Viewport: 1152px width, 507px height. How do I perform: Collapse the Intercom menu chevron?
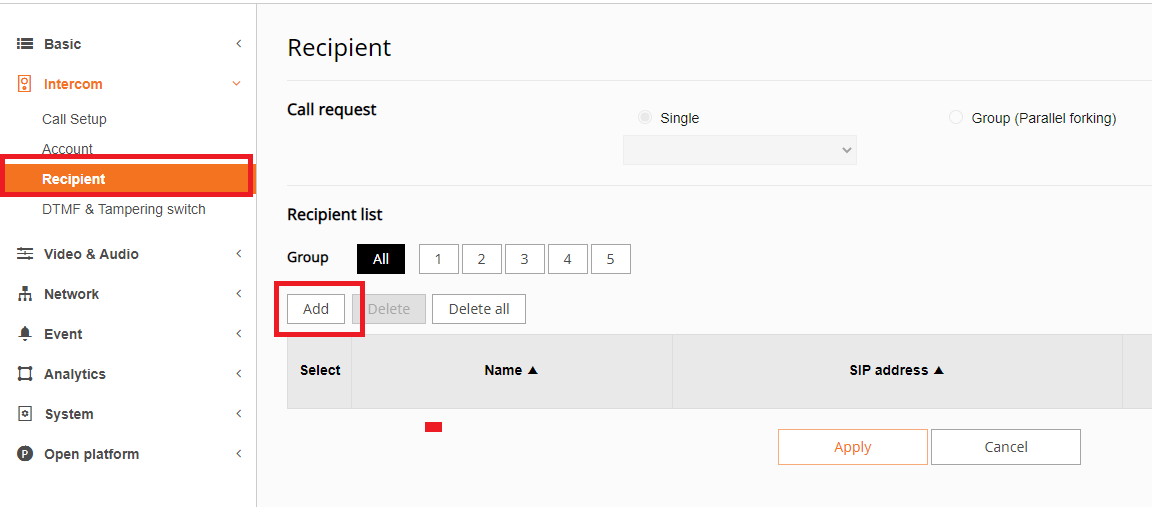[x=237, y=84]
